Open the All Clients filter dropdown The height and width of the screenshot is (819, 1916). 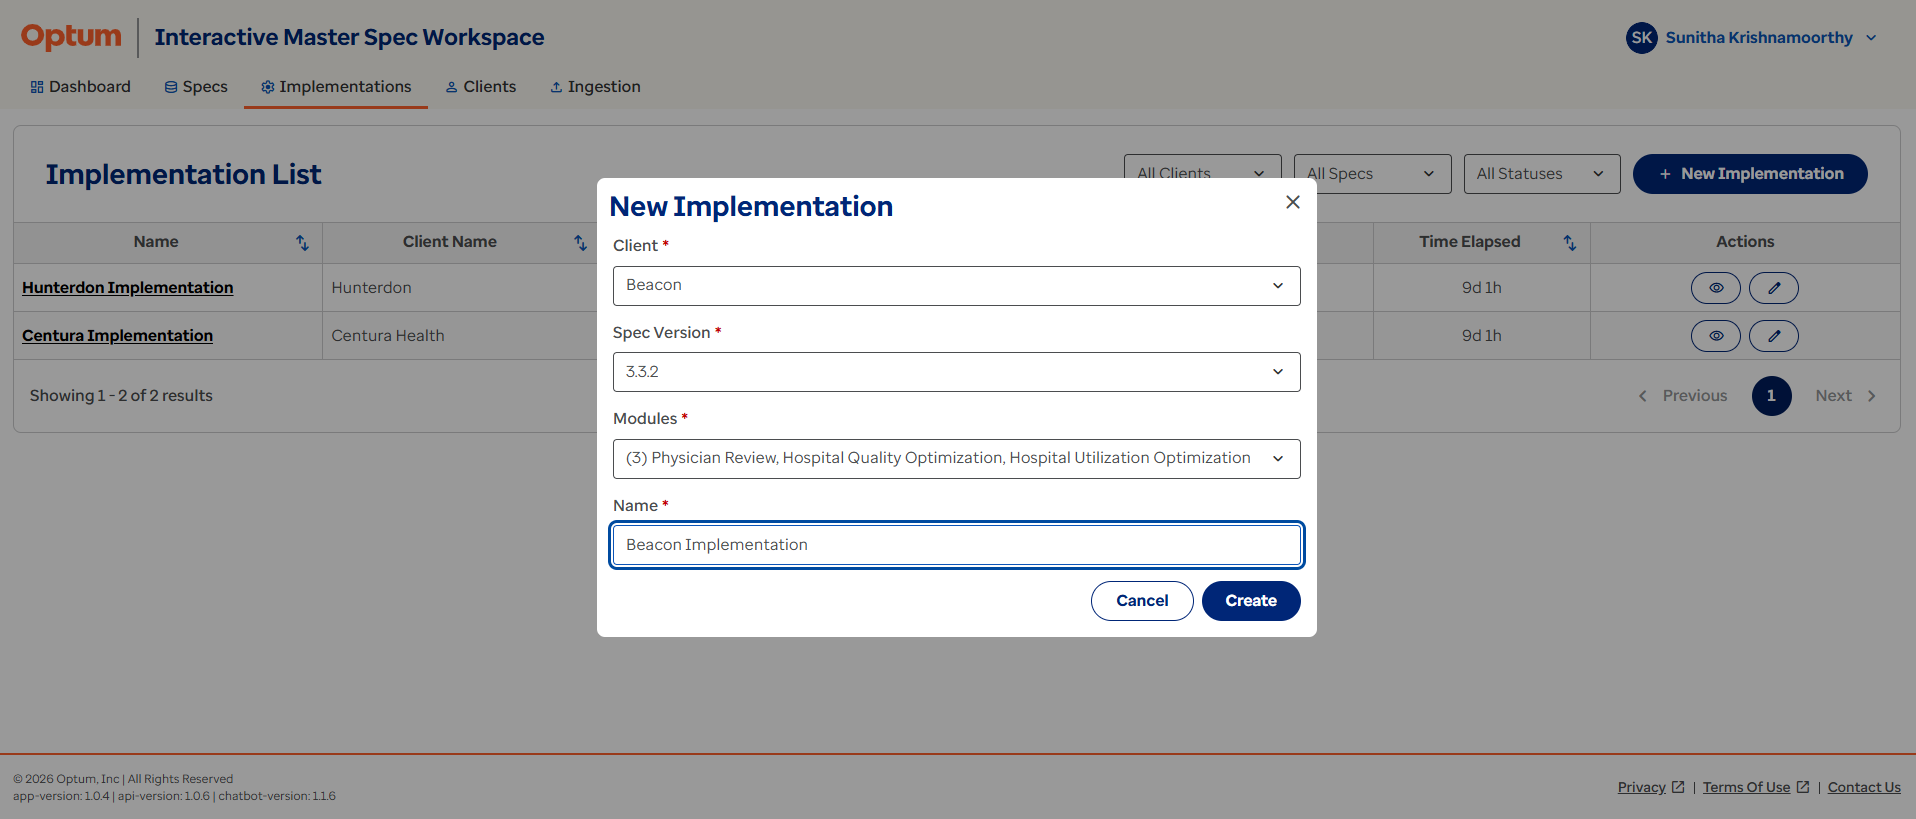1202,174
